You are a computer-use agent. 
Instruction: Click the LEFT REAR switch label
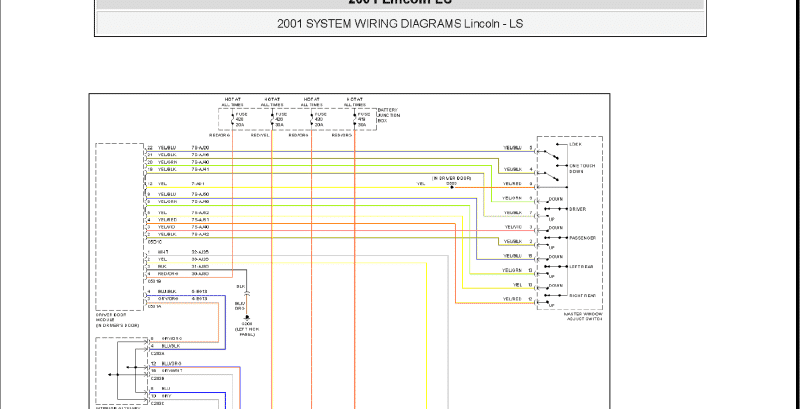click(581, 267)
